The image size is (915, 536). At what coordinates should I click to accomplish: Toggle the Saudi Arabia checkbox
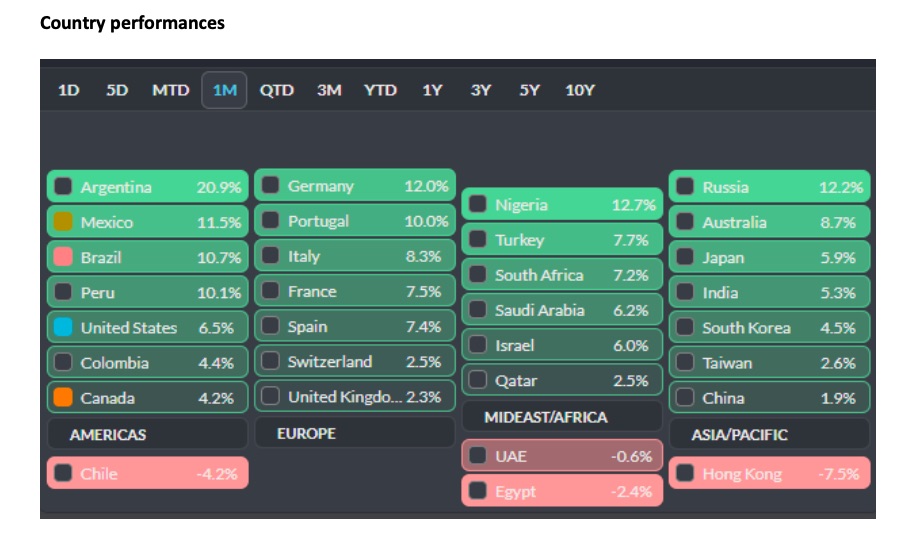point(478,309)
